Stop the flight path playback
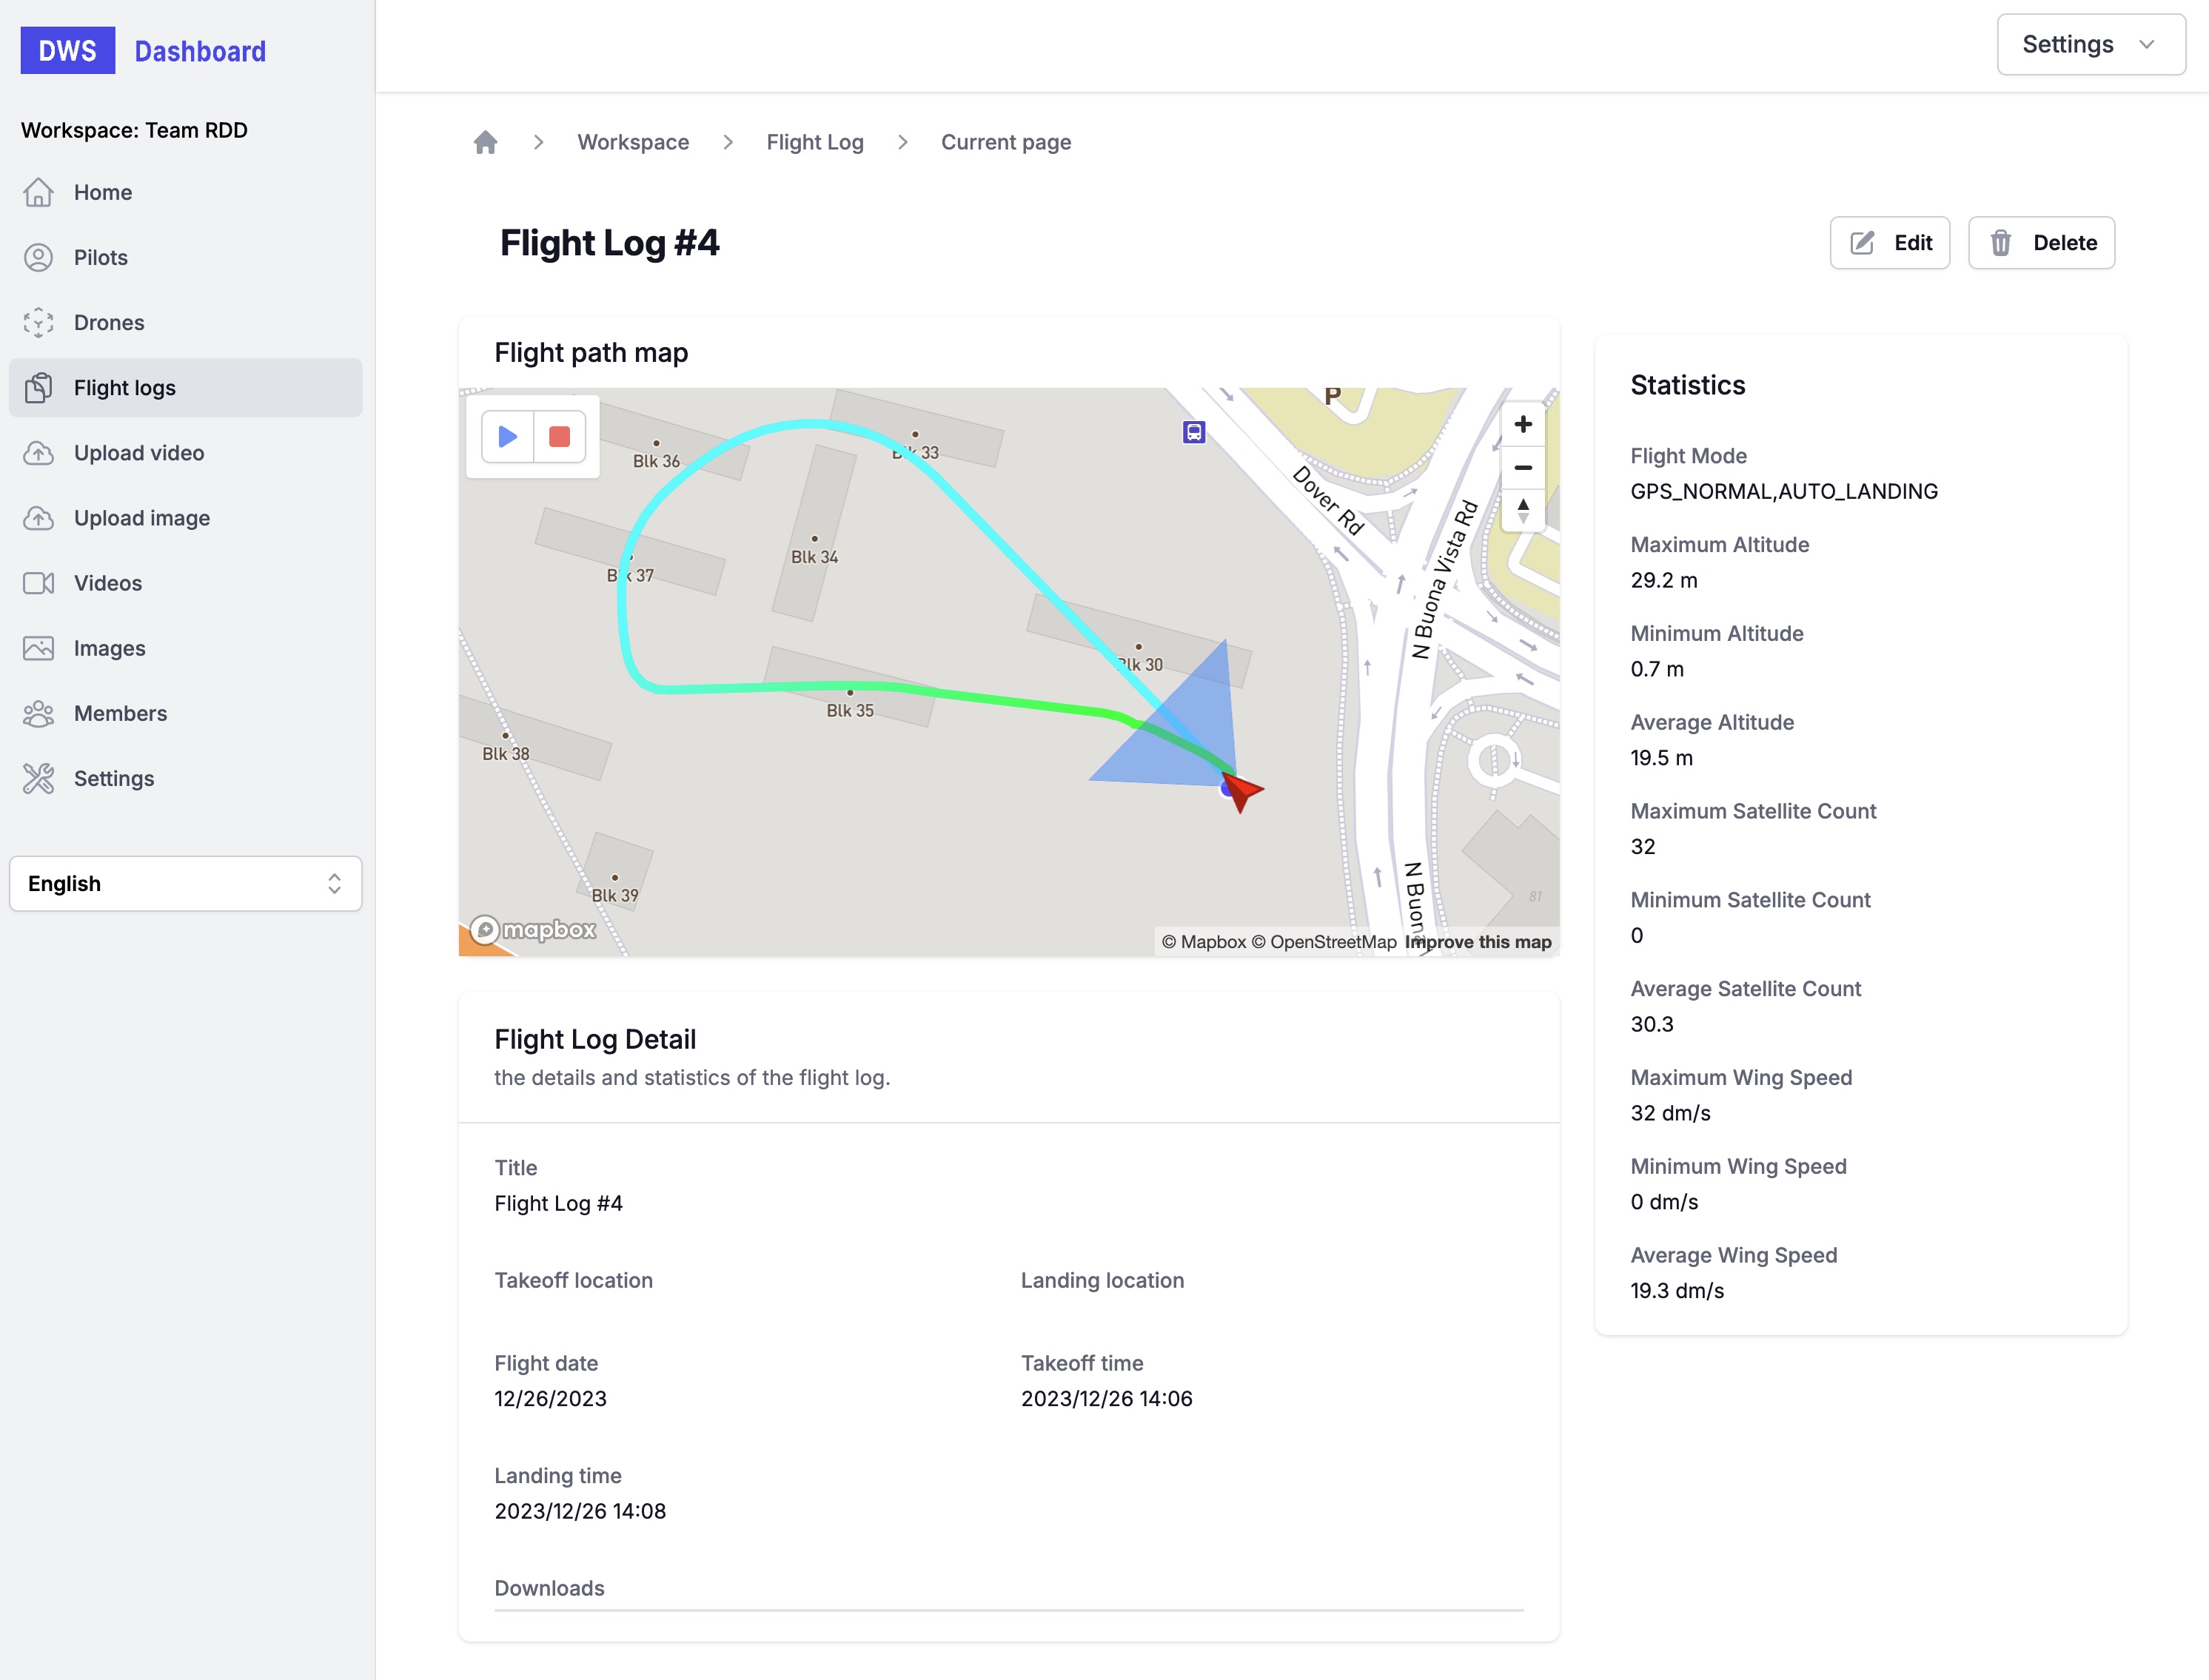The width and height of the screenshot is (2209, 1680). tap(560, 437)
